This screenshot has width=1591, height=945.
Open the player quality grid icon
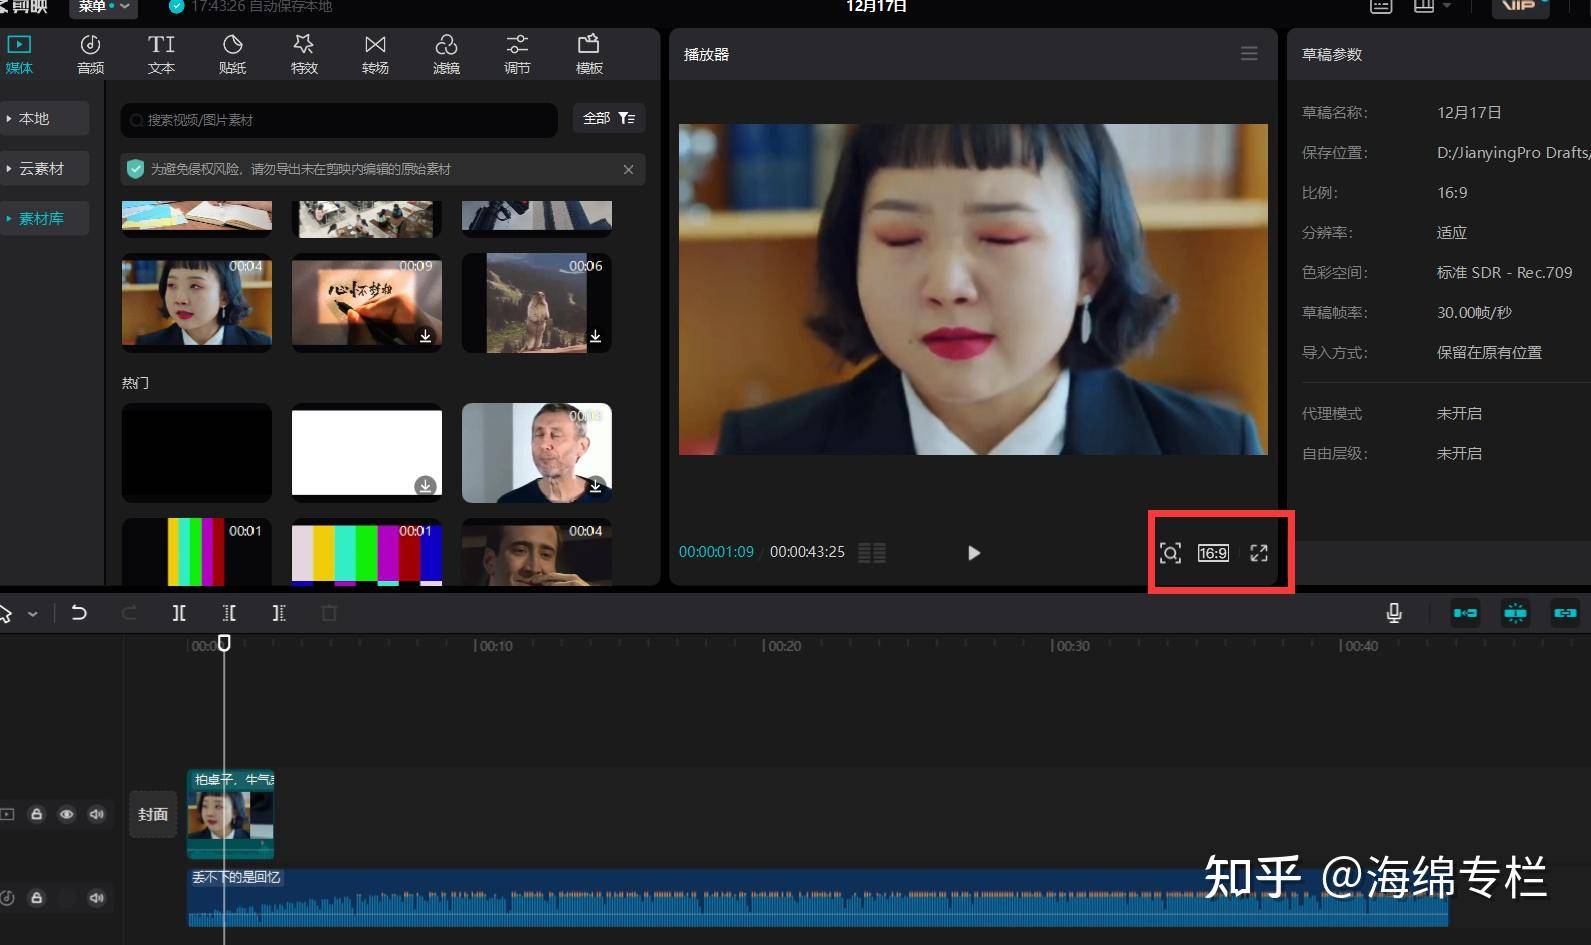872,553
